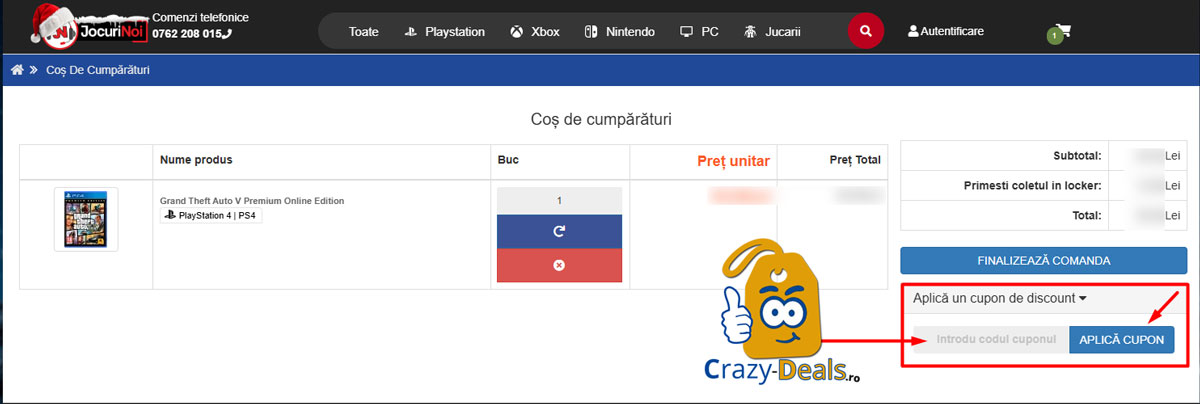
Task: Click the Coș de cumpărături page heading
Action: pos(601,119)
